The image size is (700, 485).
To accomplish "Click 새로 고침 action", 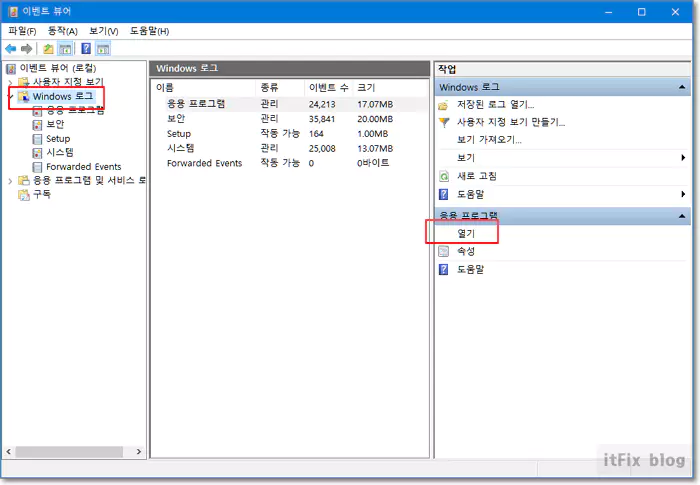I will [477, 176].
